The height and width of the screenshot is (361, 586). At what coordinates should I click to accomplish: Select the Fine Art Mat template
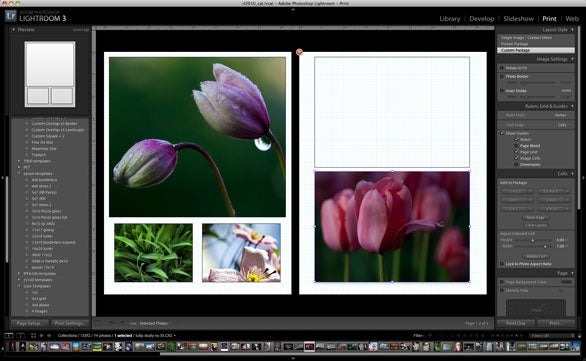tap(42, 142)
